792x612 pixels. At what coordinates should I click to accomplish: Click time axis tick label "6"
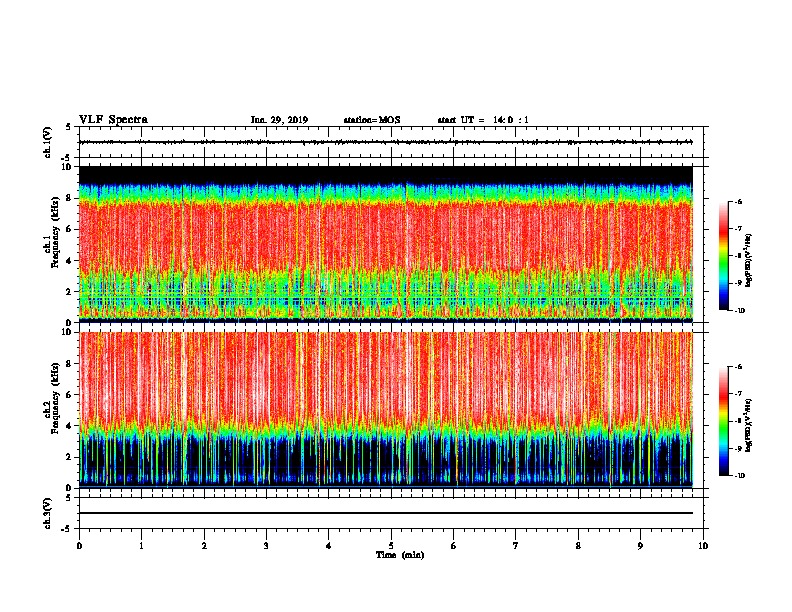coord(454,546)
